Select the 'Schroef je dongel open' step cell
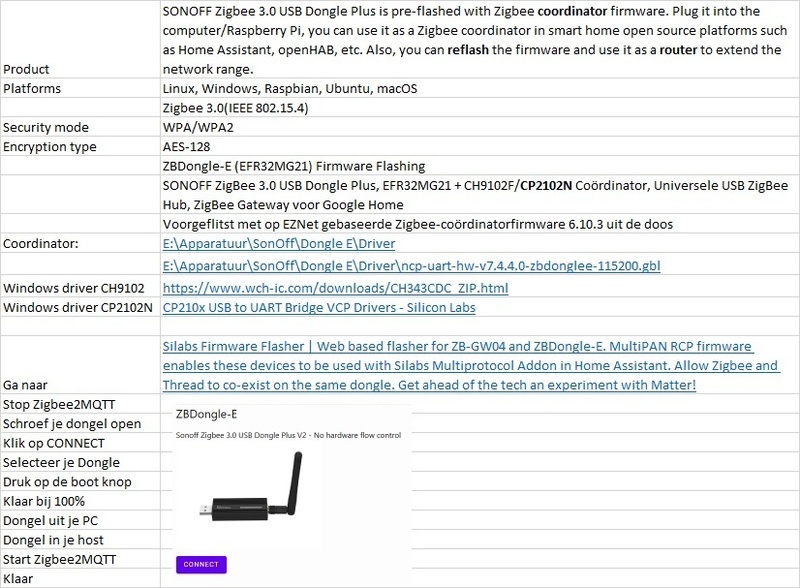This screenshot has height=588, width=800. (x=80, y=424)
